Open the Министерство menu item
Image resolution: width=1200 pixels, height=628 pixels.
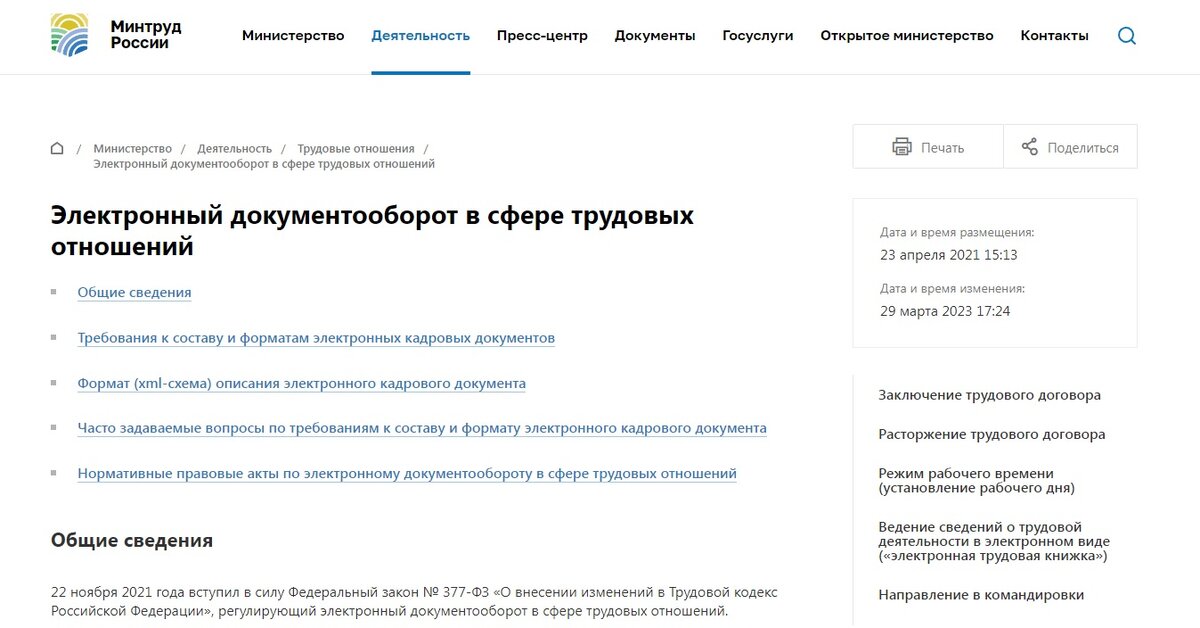292,35
